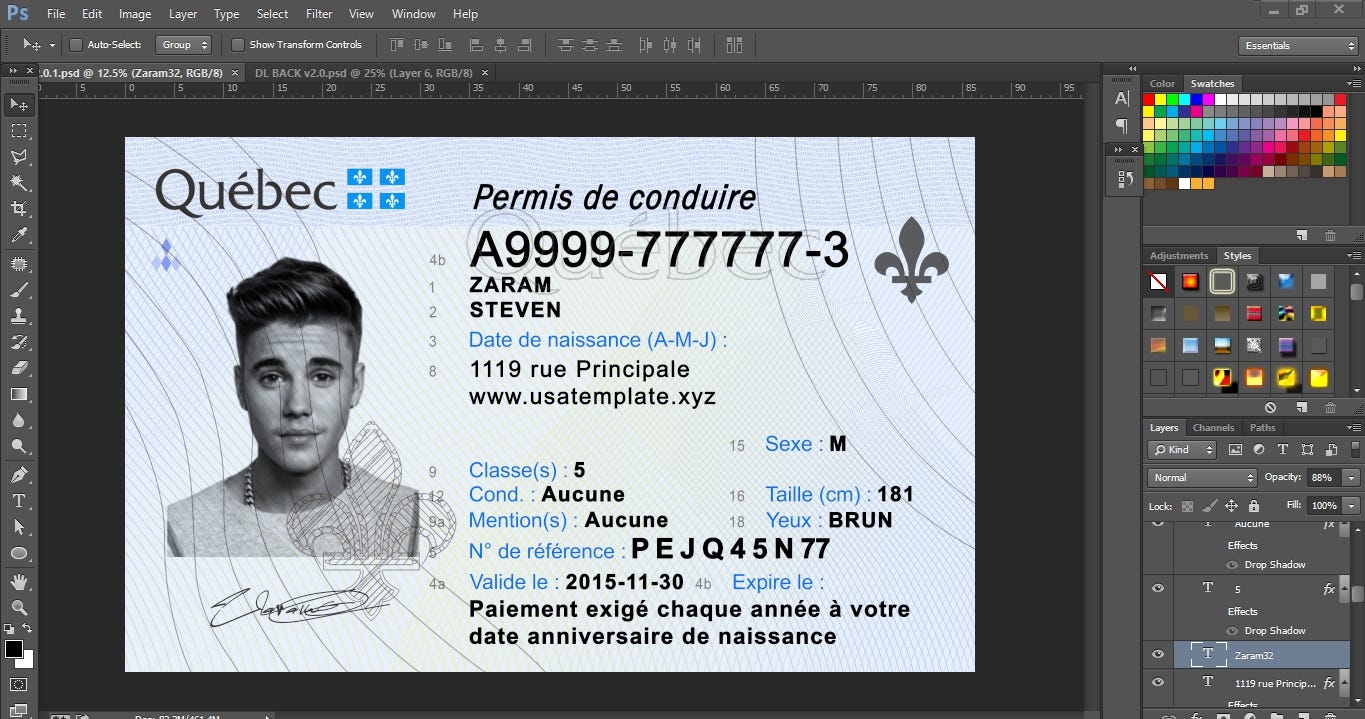Select the Move tool in the toolbox
The image size is (1365, 719).
(x=19, y=104)
